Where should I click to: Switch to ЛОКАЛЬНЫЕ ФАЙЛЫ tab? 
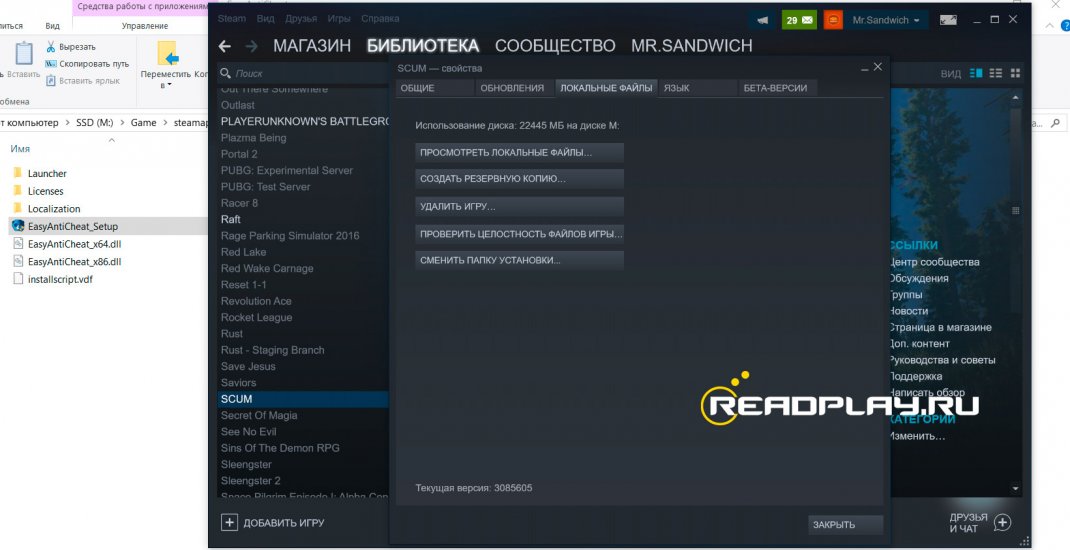(606, 88)
